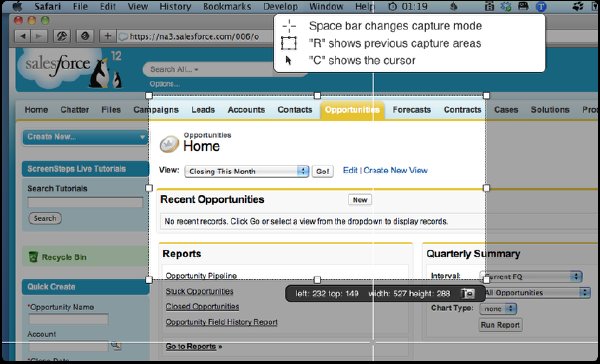Open the Bookmarks menu
The width and height of the screenshot is (600, 364).
[227, 7]
